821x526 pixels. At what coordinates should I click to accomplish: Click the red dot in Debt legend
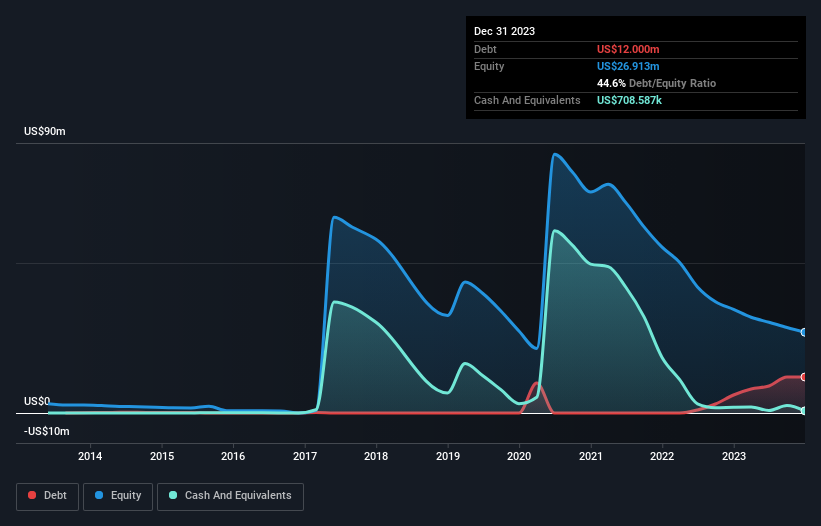[x=32, y=495]
